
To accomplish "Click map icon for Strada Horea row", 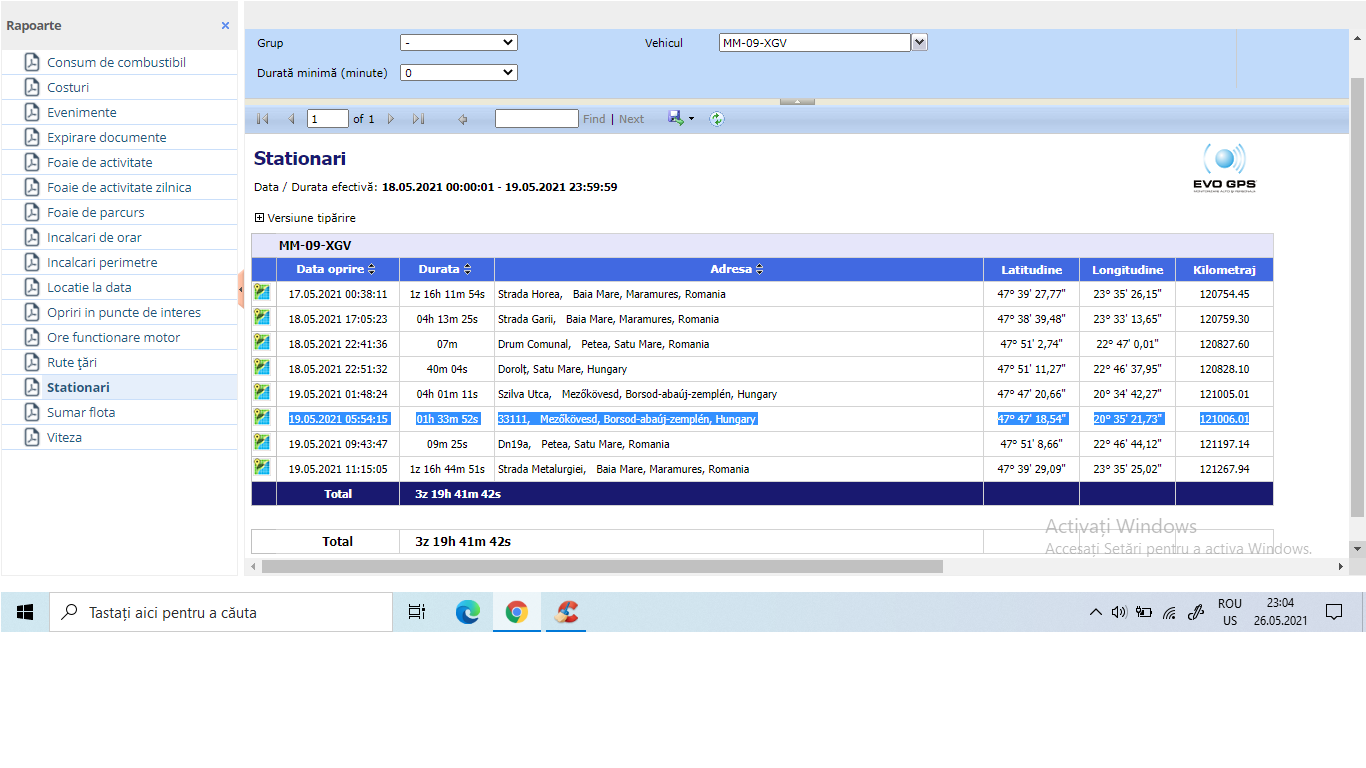I will [262, 292].
